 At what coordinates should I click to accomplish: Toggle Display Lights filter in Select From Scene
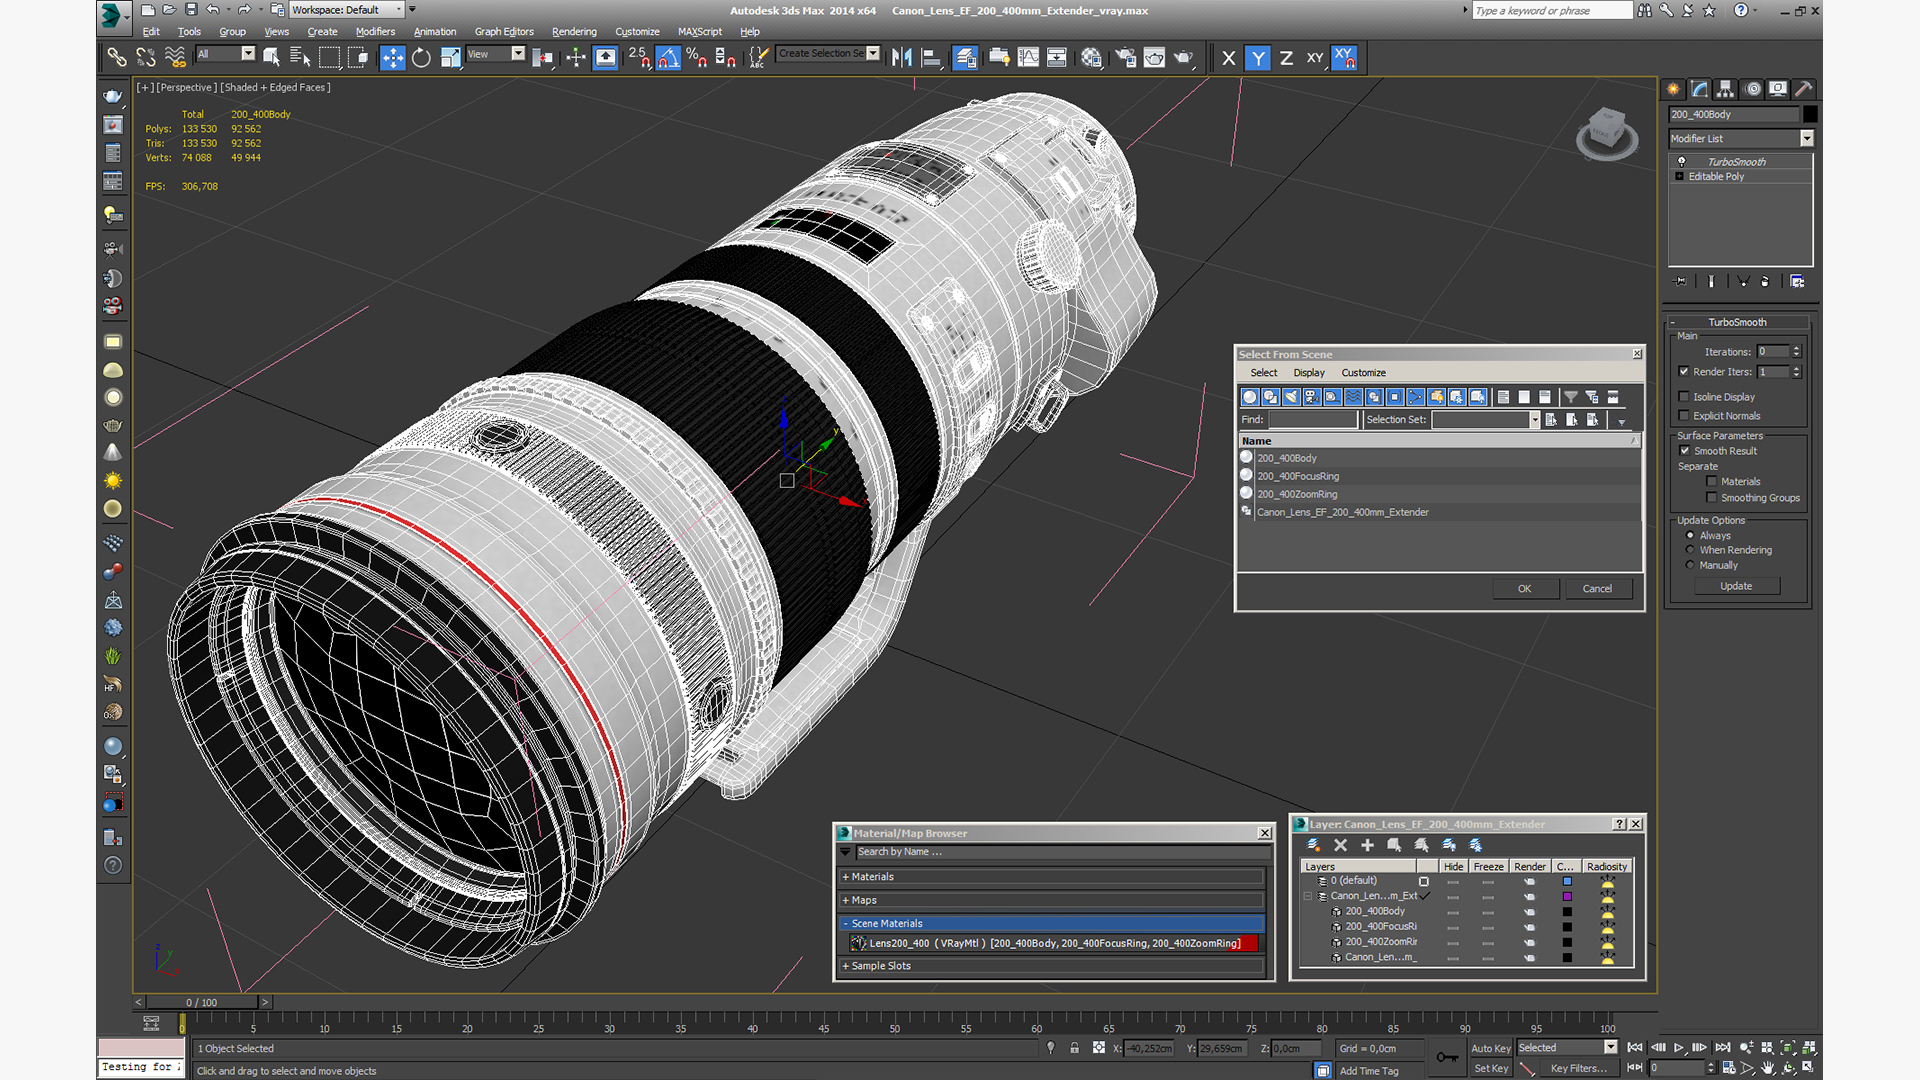pyautogui.click(x=1291, y=397)
